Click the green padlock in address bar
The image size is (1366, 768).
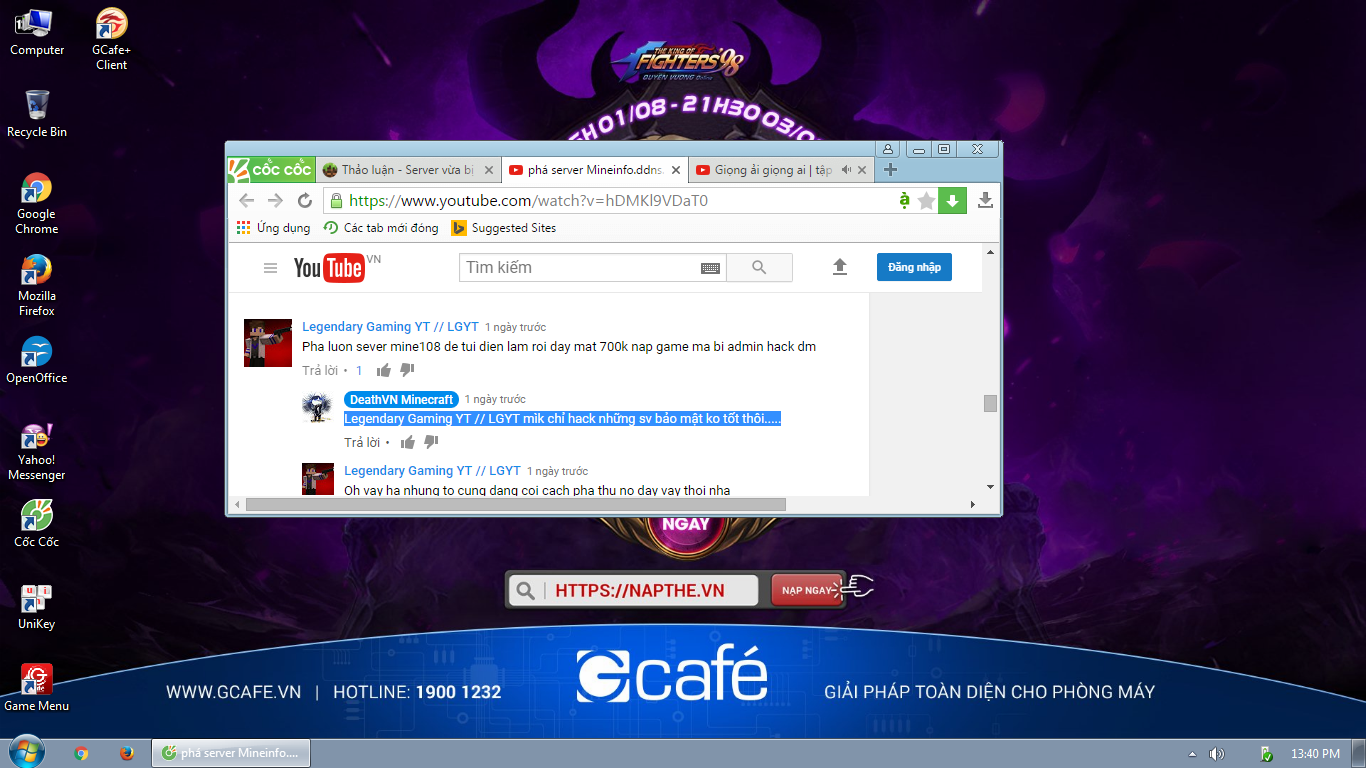click(336, 200)
